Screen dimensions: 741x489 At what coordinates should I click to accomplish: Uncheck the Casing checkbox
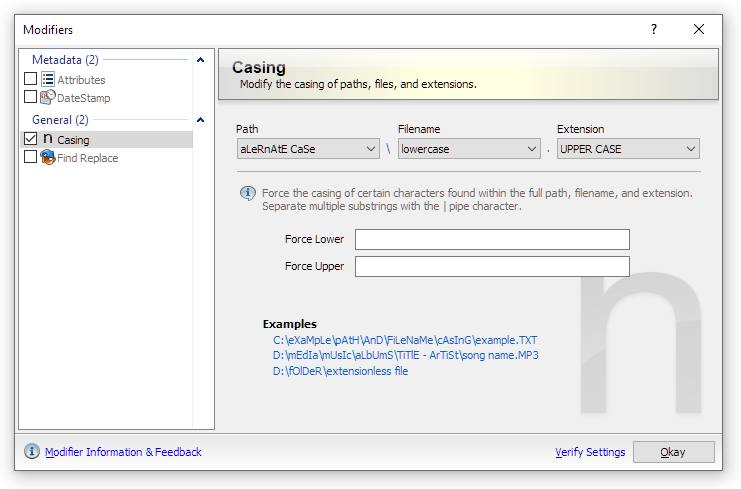tap(30, 140)
